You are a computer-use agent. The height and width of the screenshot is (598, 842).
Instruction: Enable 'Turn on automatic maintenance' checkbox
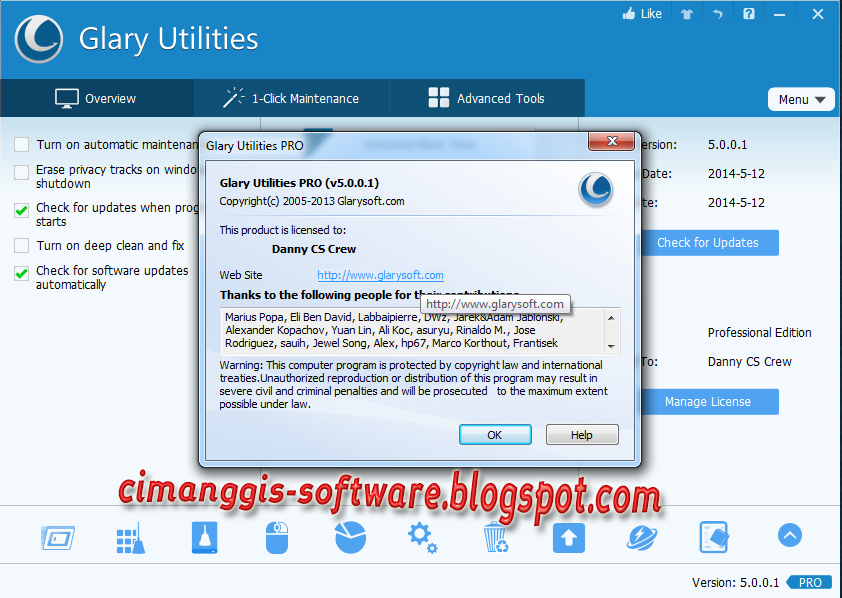pos(21,144)
